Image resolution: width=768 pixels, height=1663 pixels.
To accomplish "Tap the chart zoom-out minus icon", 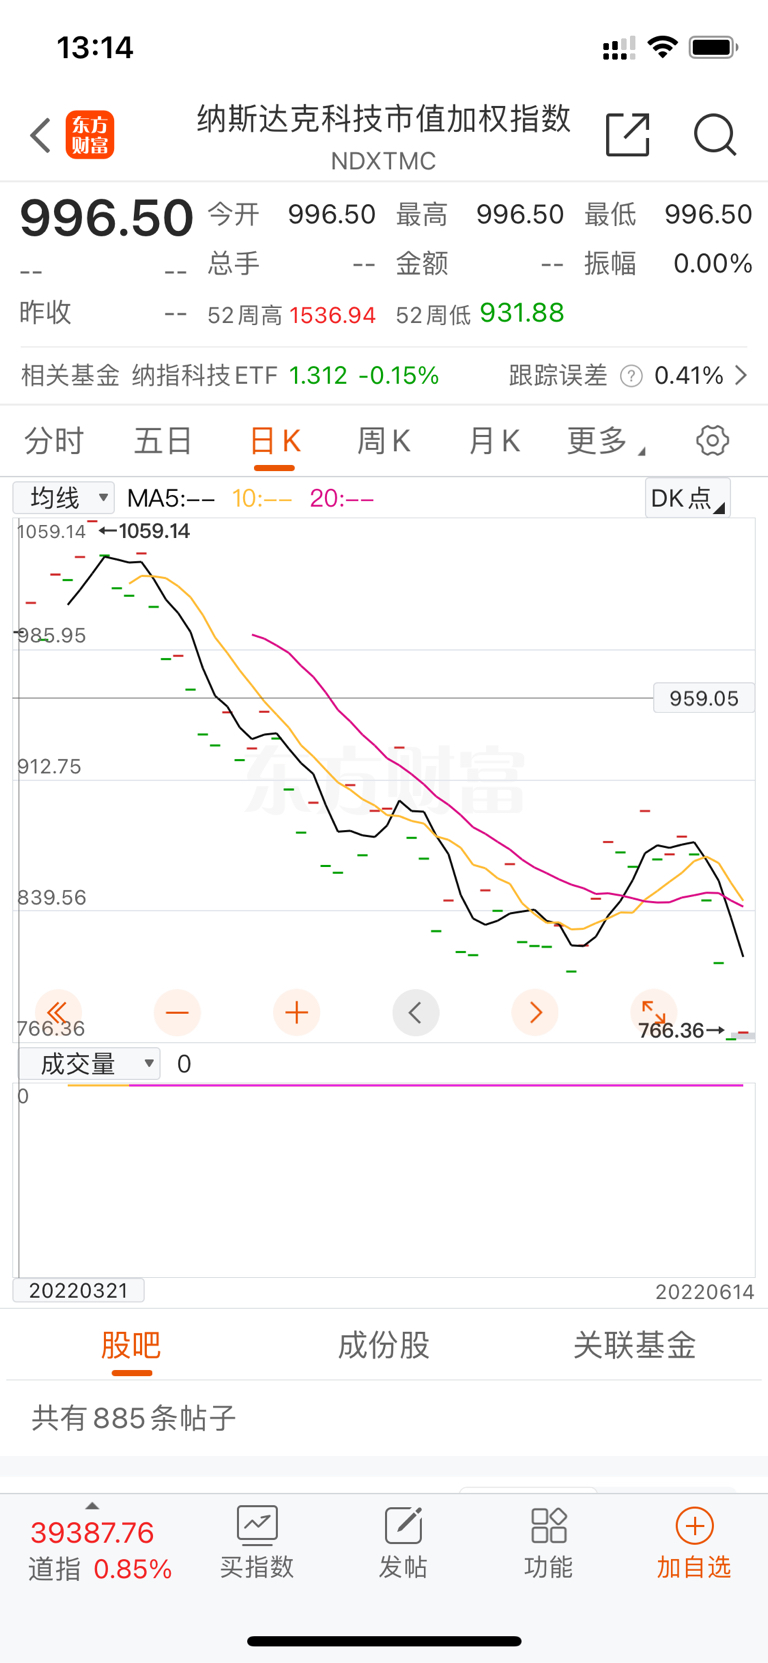I will pos(177,1013).
